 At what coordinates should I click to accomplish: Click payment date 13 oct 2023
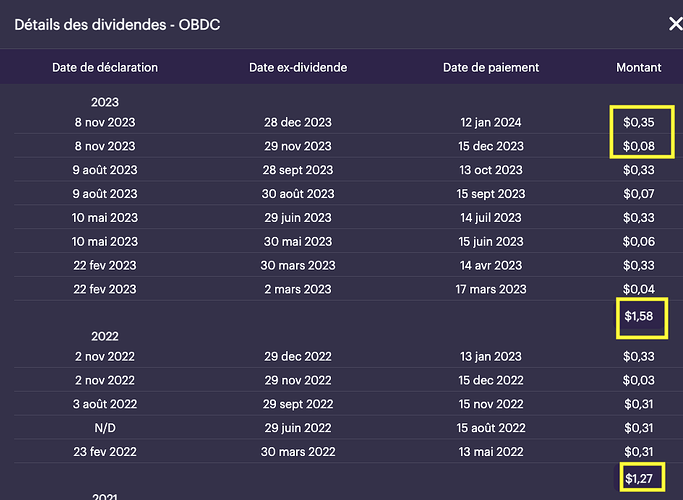pos(491,170)
